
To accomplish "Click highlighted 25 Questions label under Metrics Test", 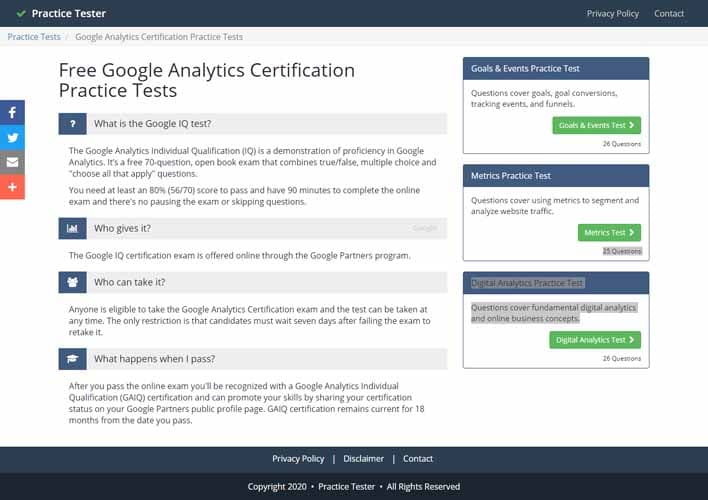I will point(622,251).
